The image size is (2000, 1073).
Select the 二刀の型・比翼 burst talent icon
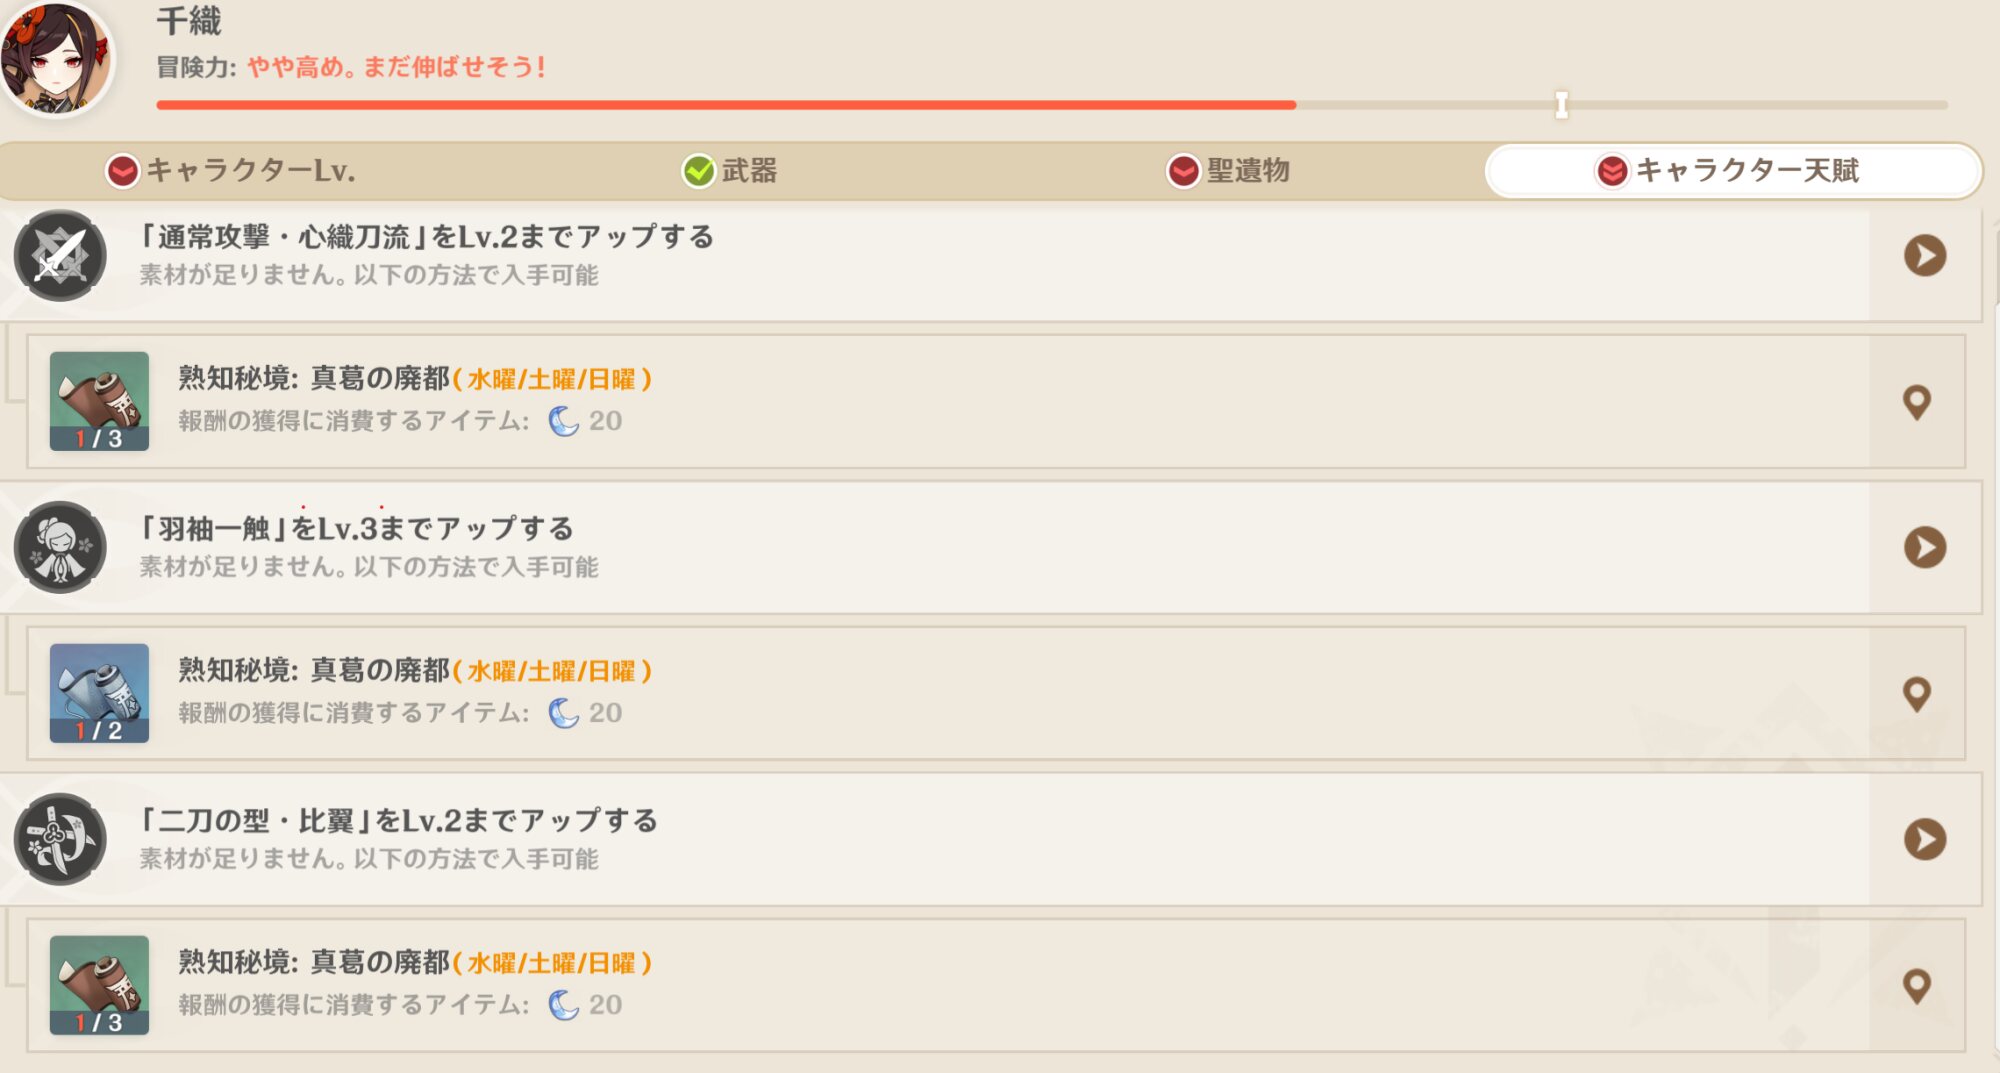(x=60, y=839)
